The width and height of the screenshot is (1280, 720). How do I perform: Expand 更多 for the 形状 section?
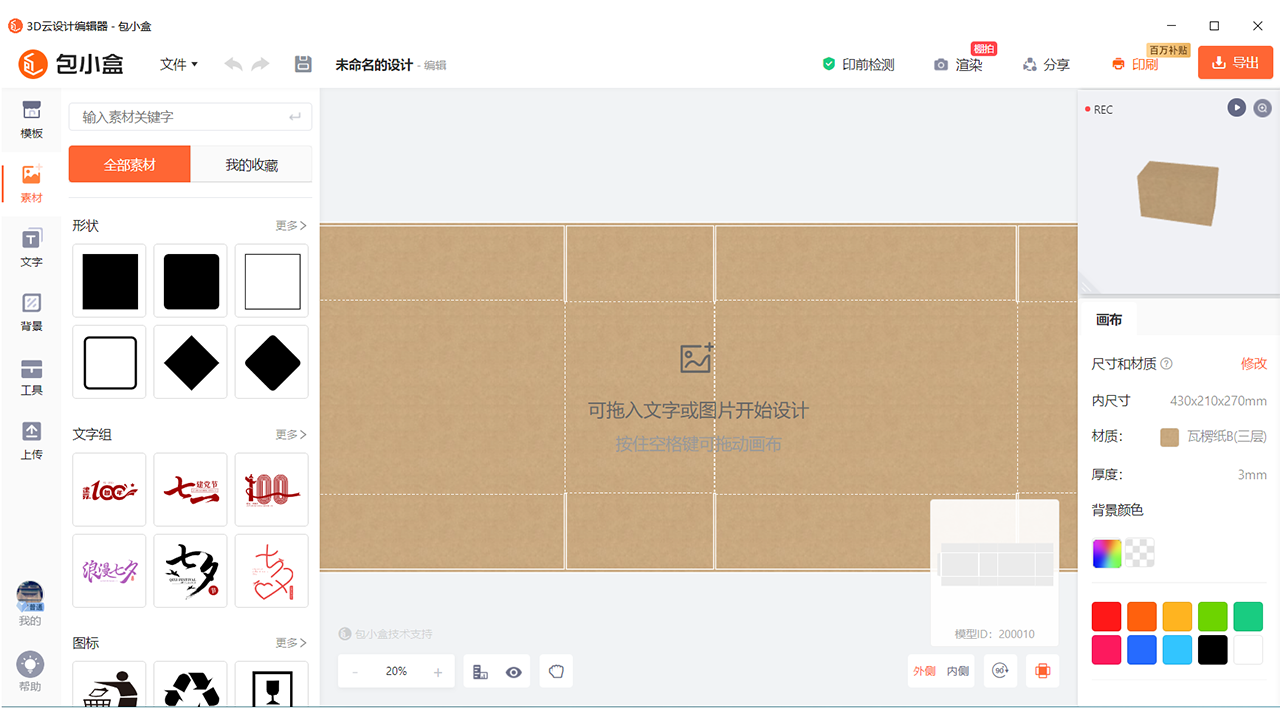(x=291, y=226)
